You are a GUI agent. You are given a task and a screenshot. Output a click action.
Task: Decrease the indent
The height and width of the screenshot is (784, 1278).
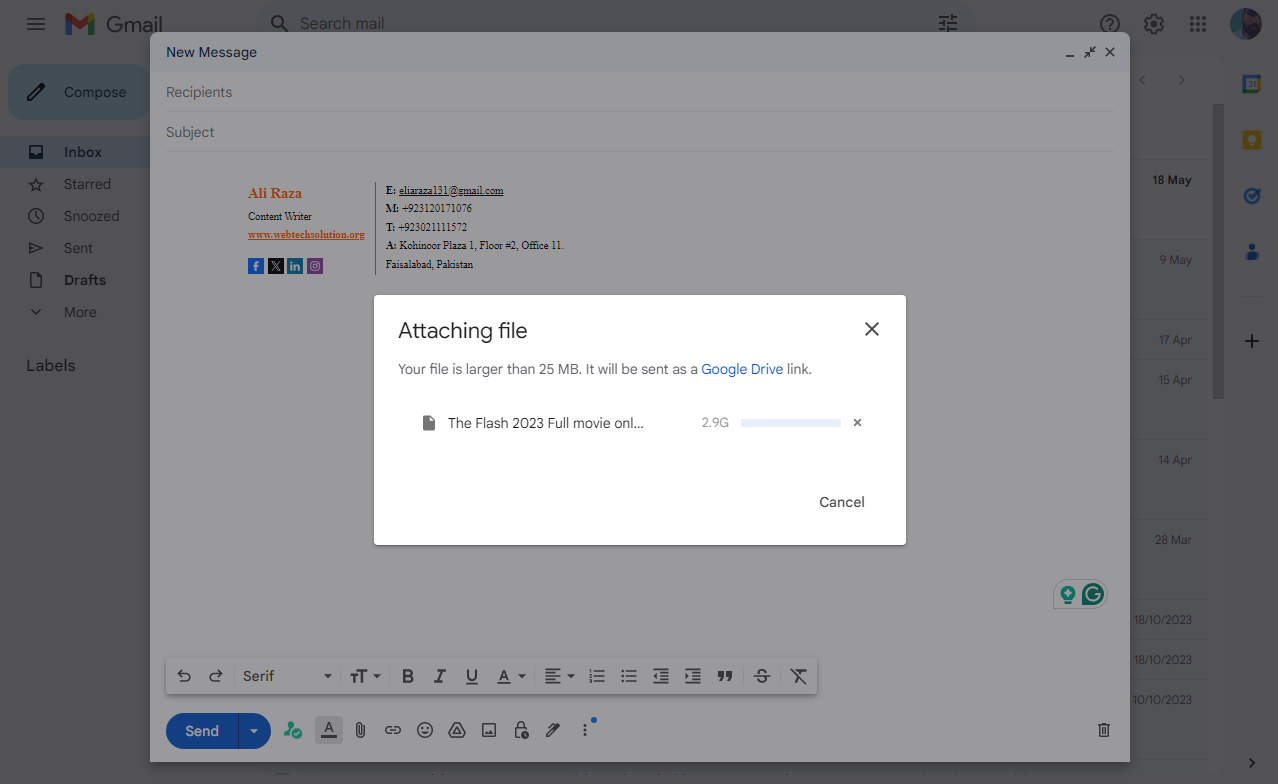point(661,676)
